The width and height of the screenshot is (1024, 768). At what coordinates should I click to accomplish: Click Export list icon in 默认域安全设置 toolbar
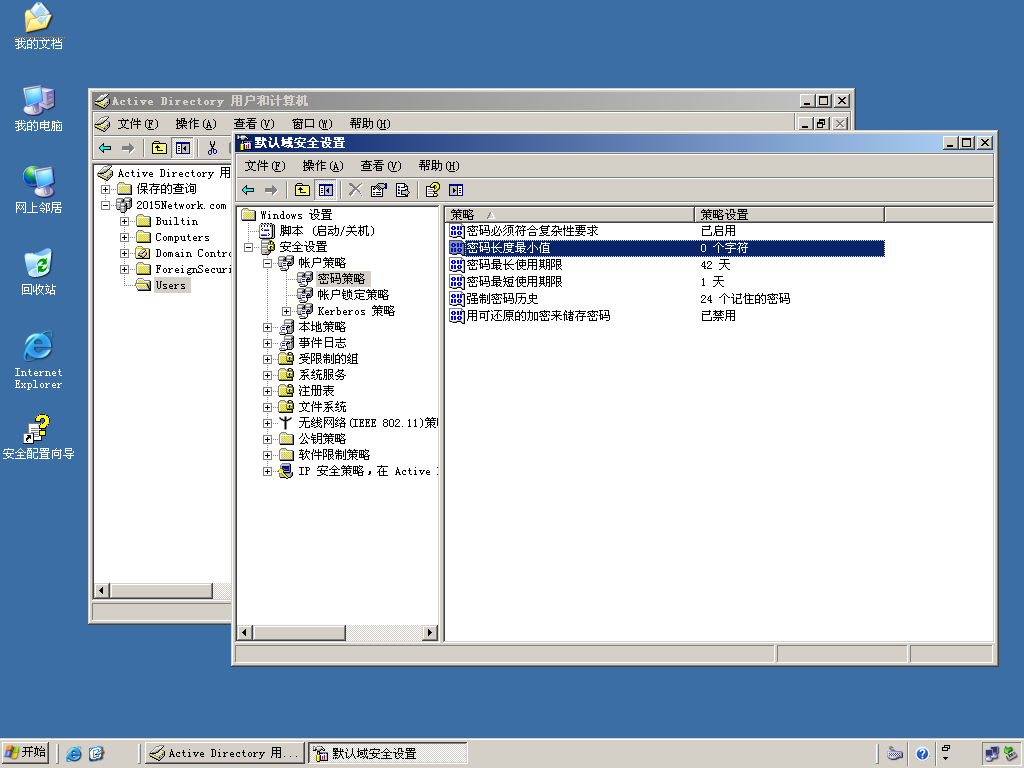pos(402,190)
